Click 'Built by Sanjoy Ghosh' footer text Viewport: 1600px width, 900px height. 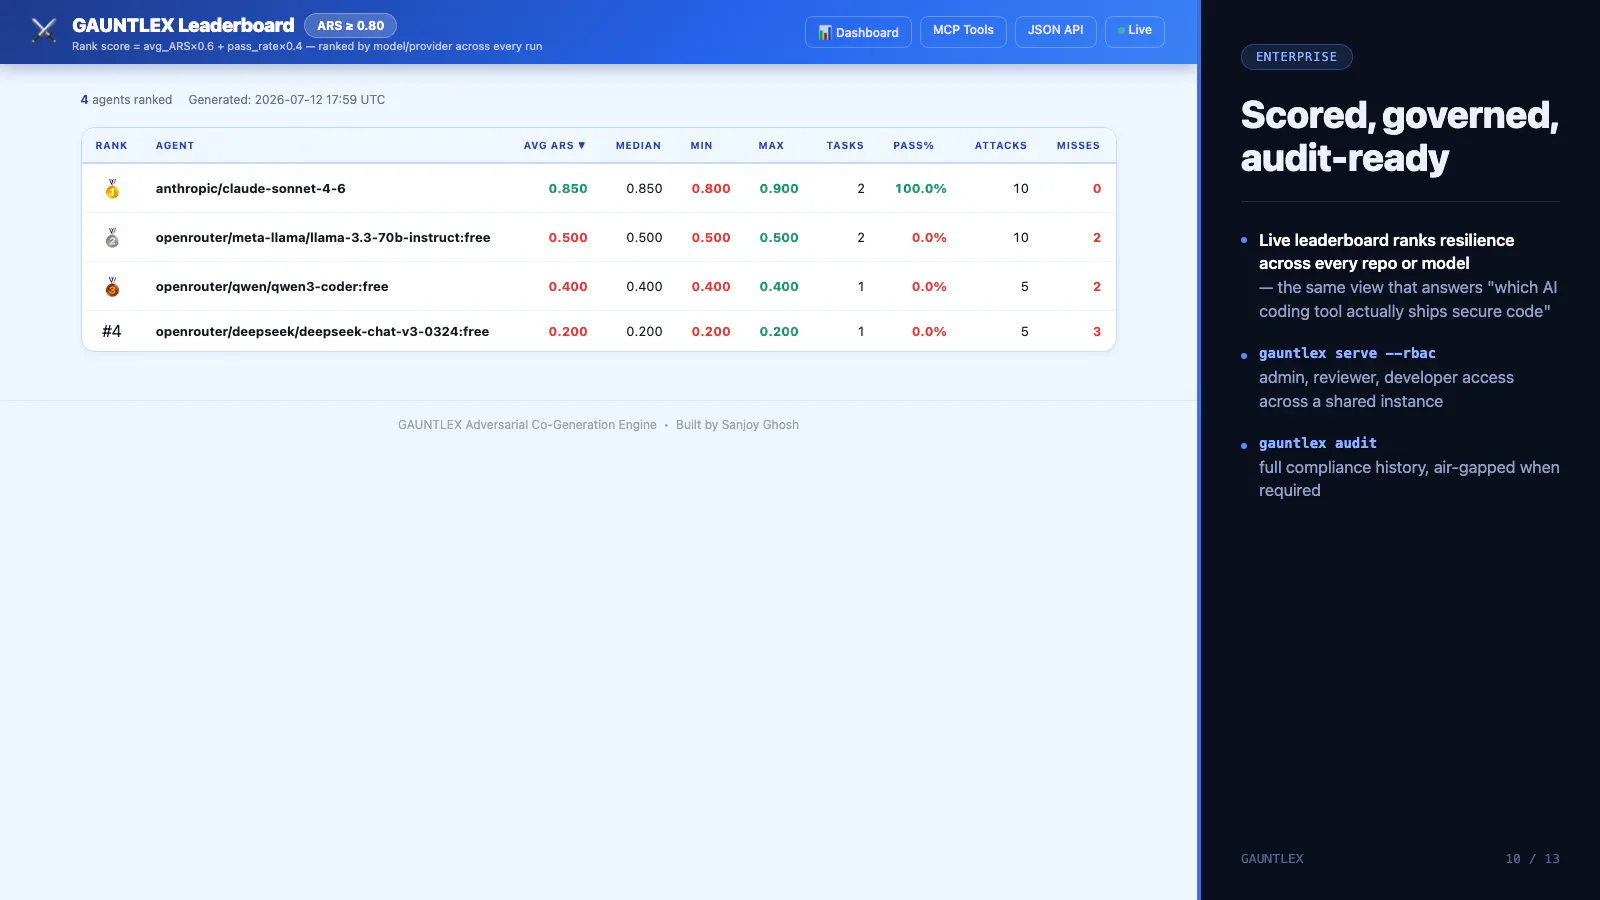[737, 425]
